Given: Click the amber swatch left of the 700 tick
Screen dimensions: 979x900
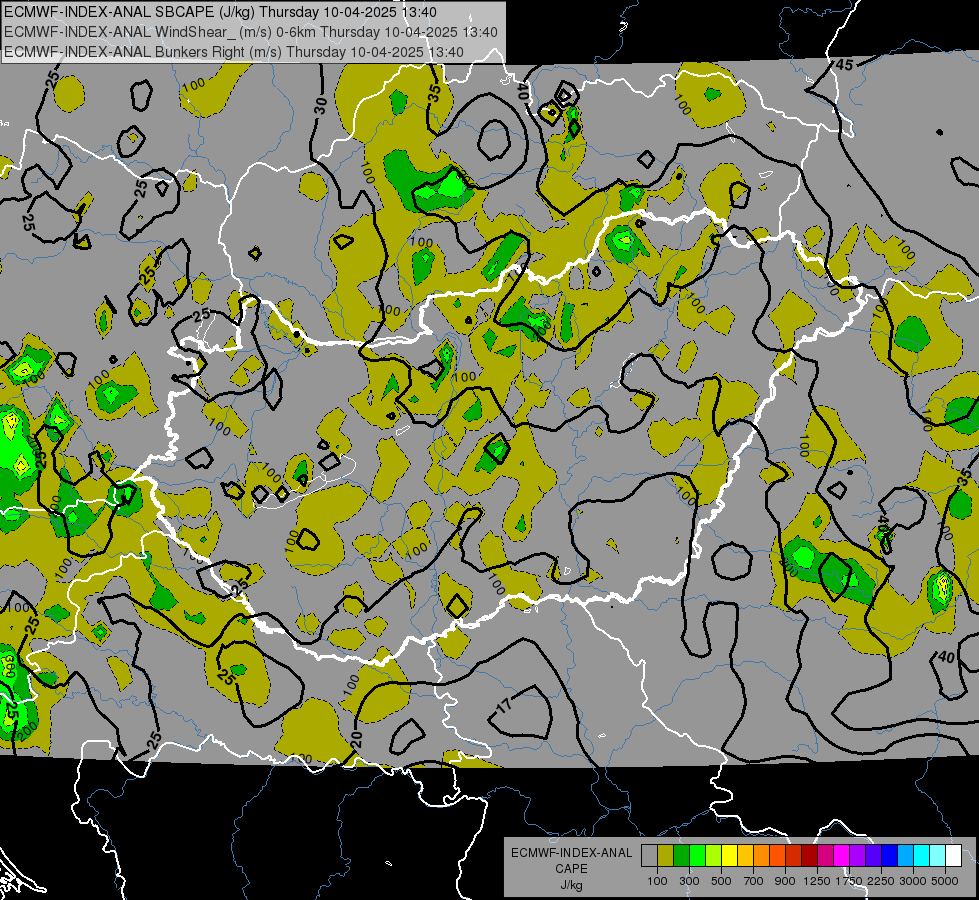Looking at the screenshot, I should 745,855.
